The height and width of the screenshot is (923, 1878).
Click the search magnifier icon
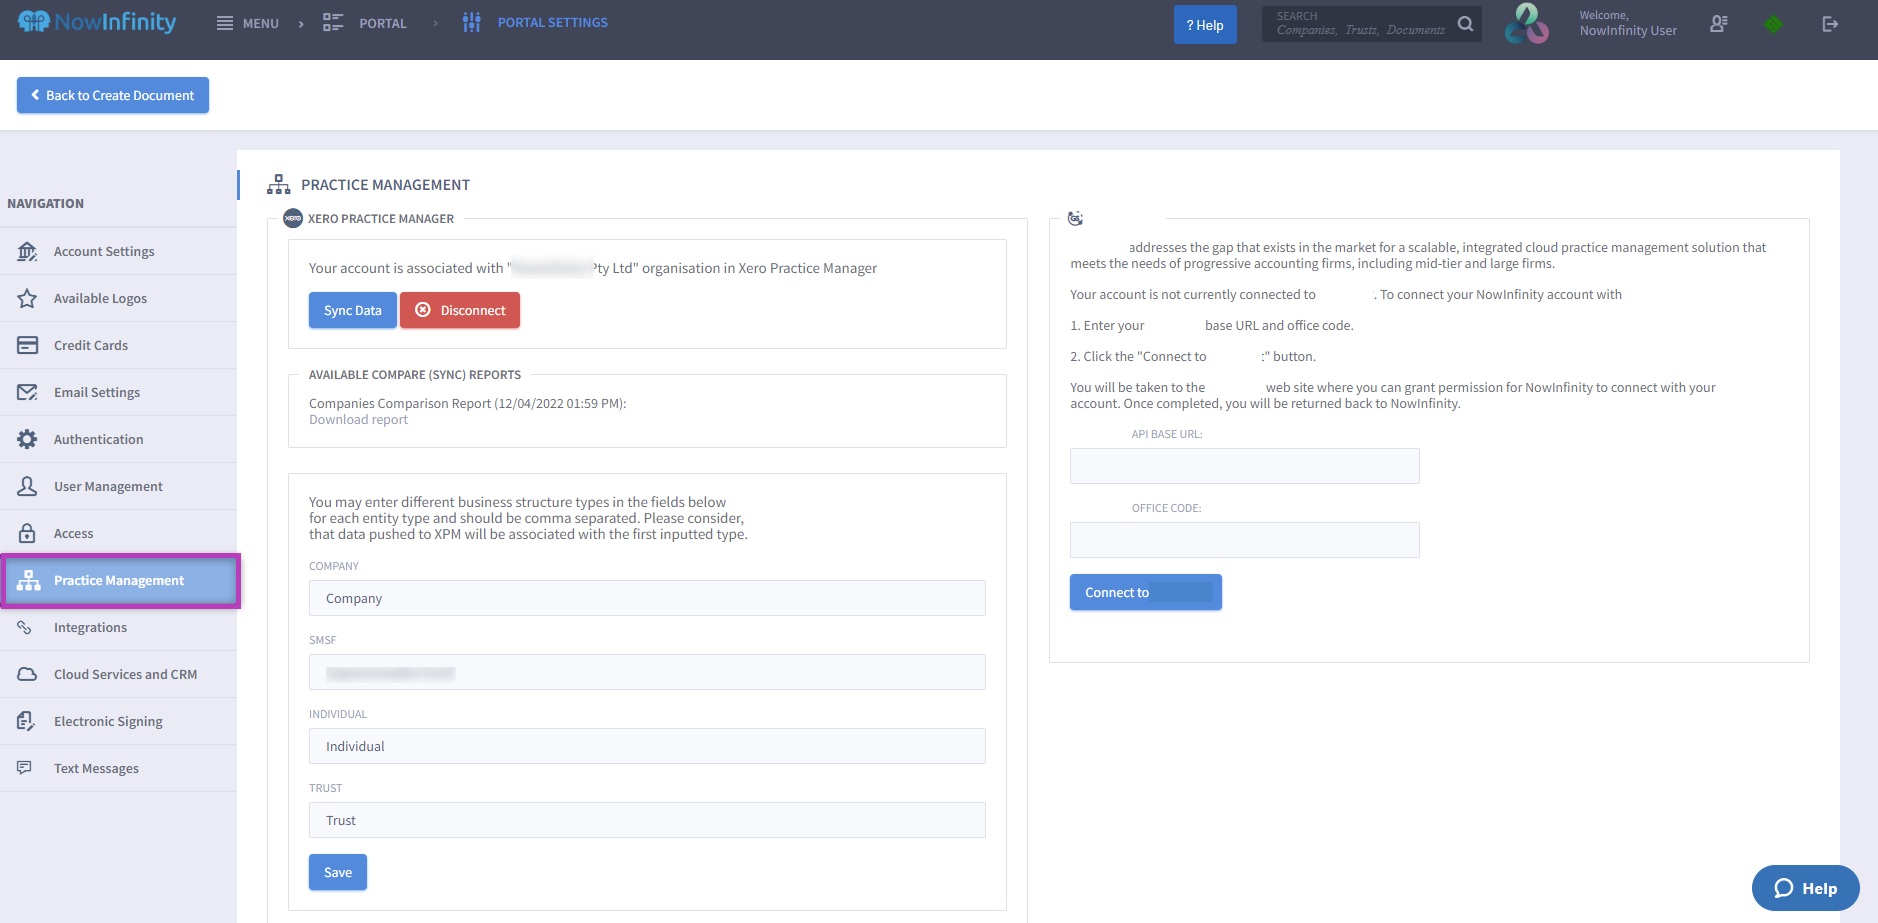[1465, 23]
